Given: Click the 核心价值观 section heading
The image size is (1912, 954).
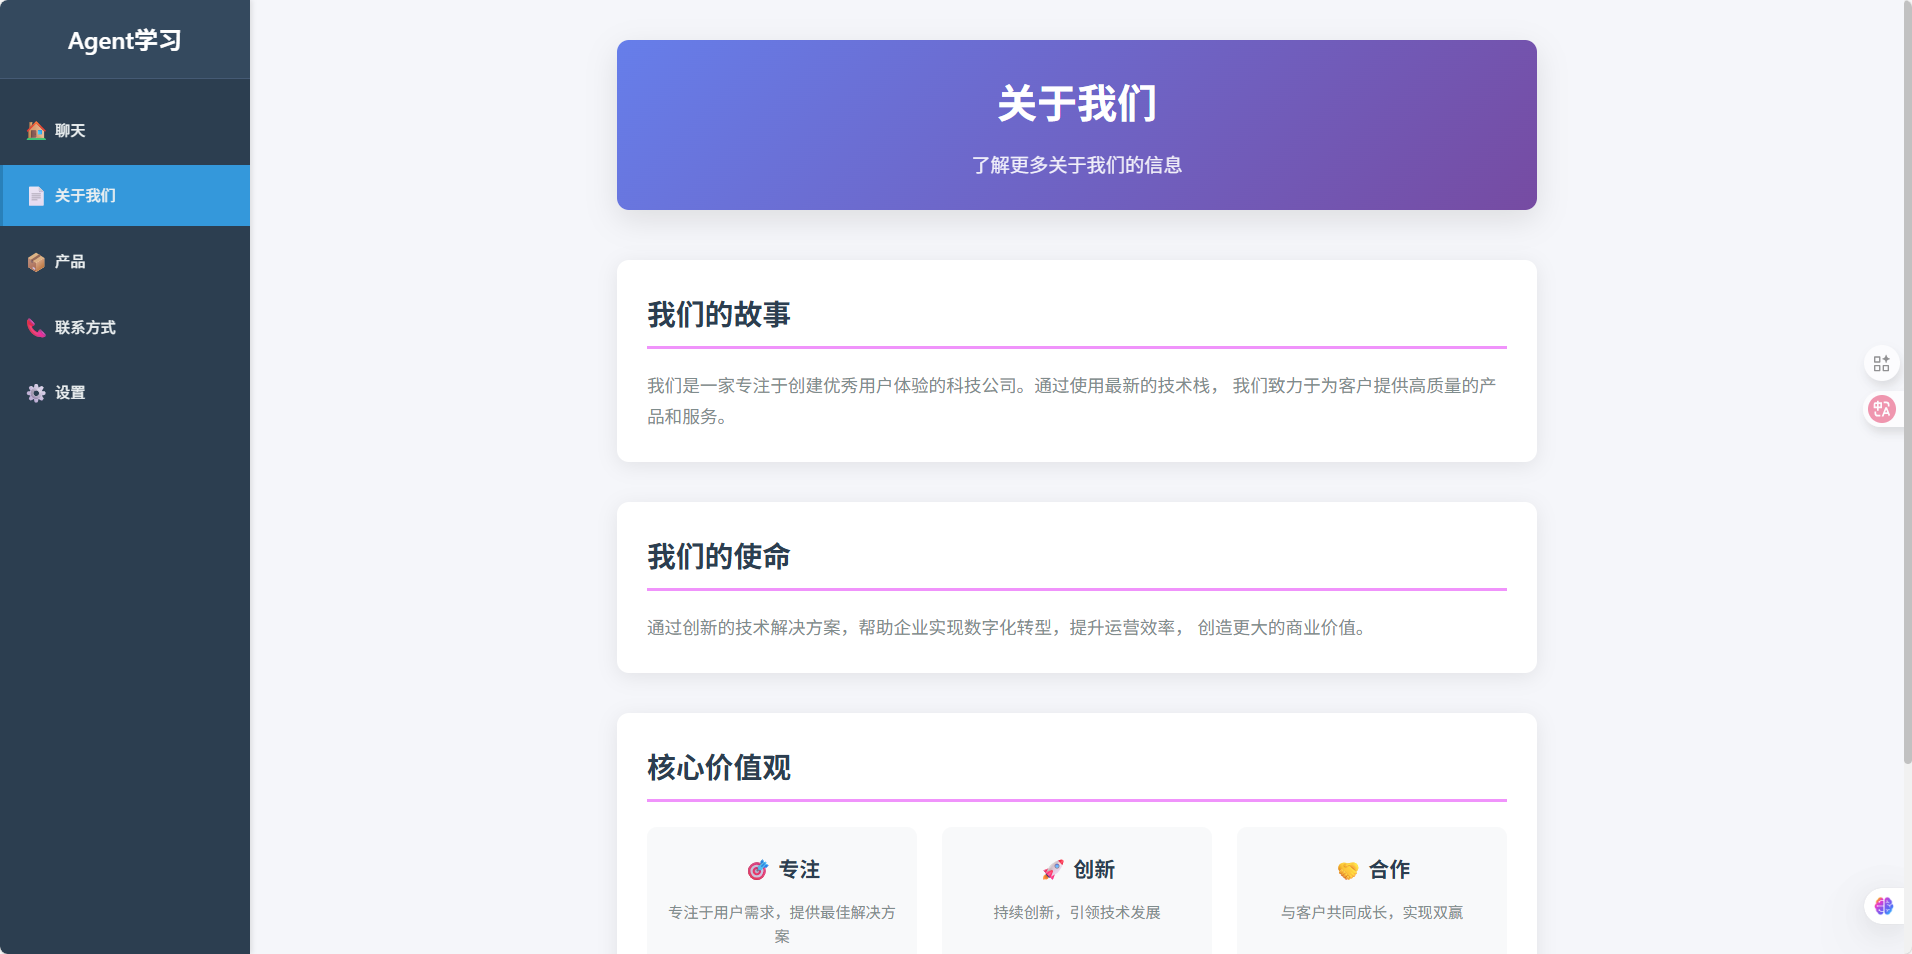Looking at the screenshot, I should (719, 768).
